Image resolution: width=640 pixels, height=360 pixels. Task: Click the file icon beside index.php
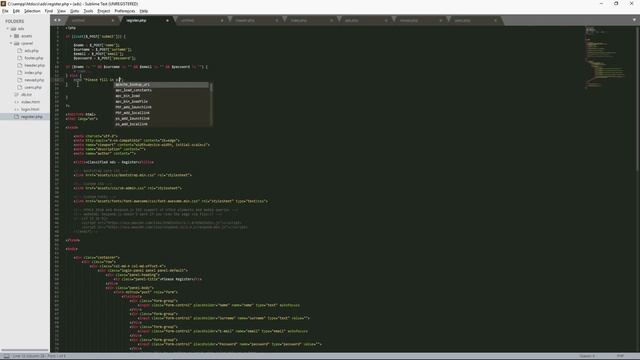[20, 73]
